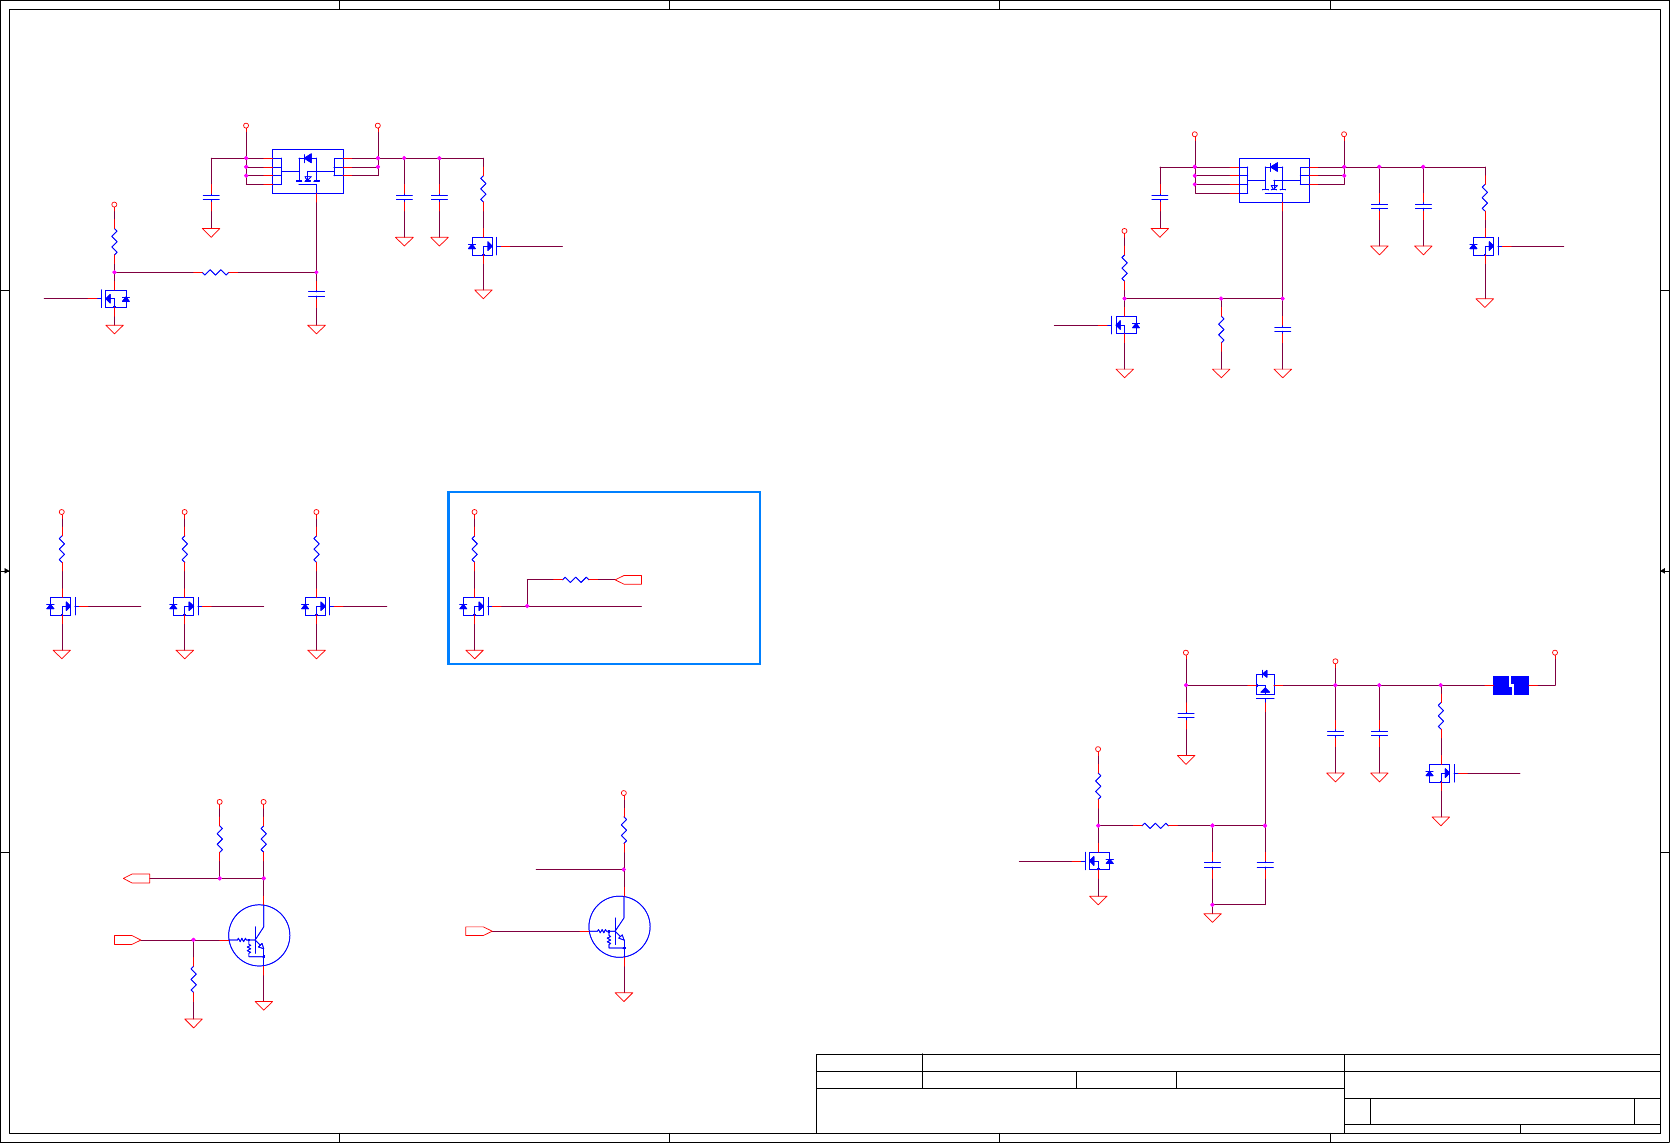Screen dimensions: 1670x1143
Task: Select dual MOSFET package in upper-right circuit
Action: pos(1274,180)
